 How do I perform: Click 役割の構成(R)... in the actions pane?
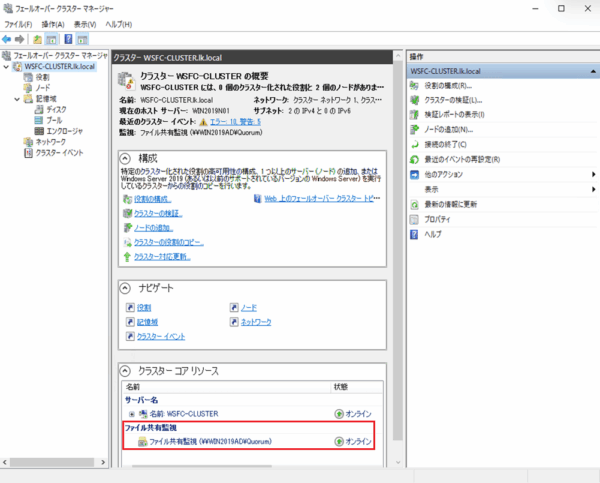[448, 86]
